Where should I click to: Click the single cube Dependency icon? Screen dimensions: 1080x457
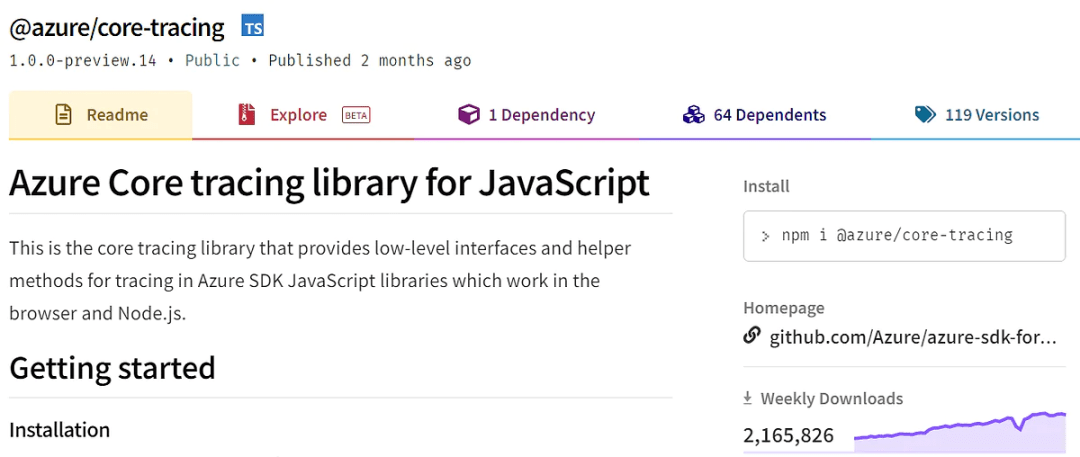468,115
